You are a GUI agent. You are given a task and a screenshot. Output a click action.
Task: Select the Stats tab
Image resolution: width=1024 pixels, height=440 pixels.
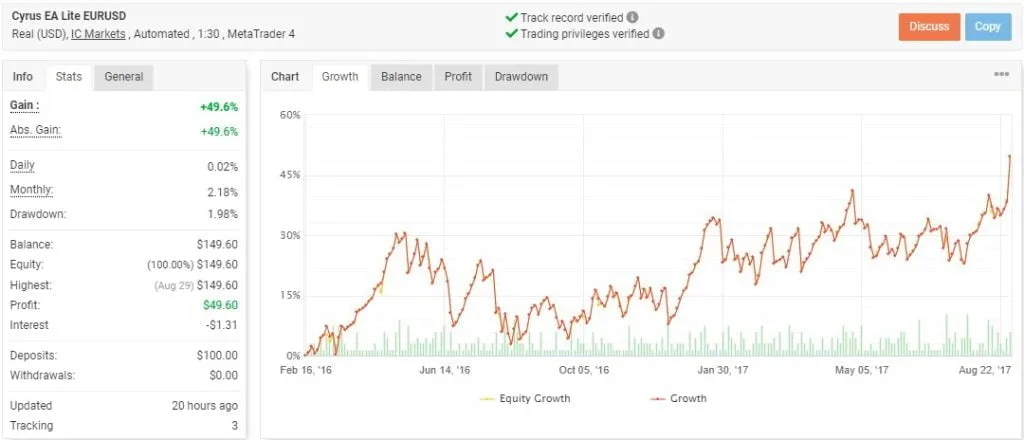[x=69, y=77]
